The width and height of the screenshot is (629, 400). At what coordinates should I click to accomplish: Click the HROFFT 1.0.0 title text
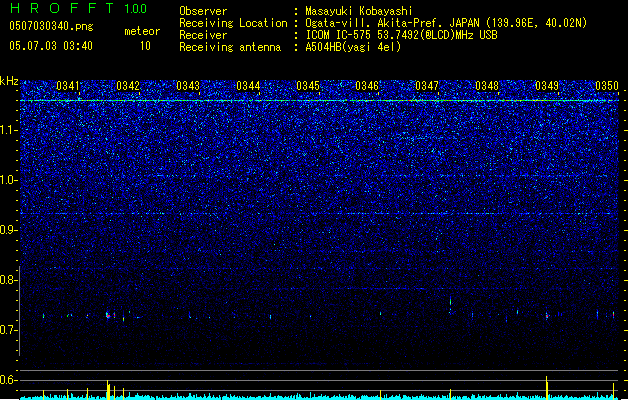pos(78,8)
